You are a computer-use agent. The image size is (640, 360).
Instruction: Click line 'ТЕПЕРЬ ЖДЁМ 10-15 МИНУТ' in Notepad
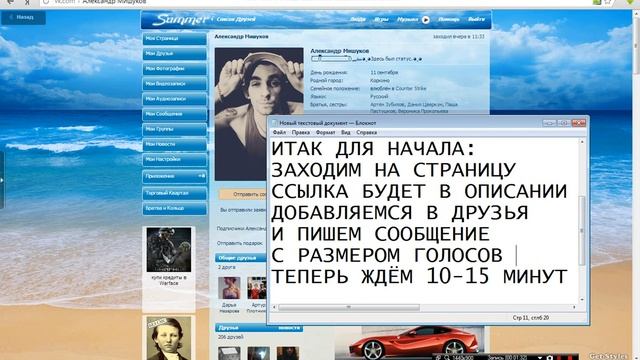(x=419, y=276)
